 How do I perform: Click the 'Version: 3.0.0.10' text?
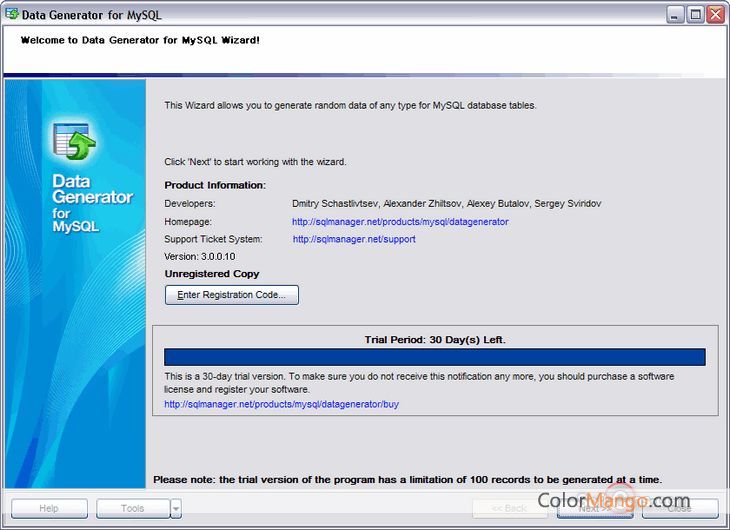click(200, 256)
